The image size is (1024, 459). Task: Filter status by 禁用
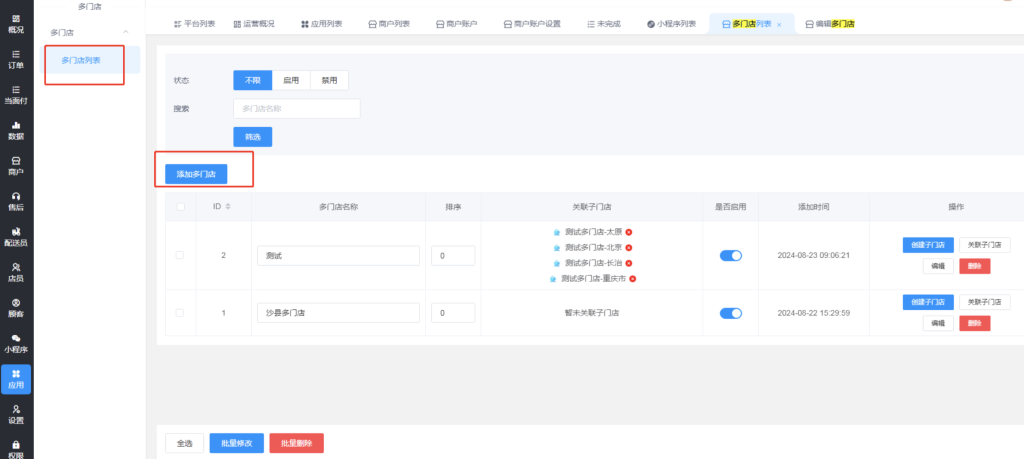click(329, 80)
